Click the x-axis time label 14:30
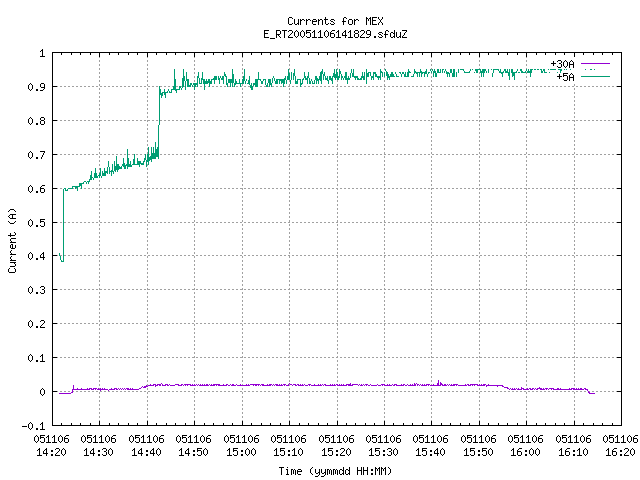 coord(99,452)
